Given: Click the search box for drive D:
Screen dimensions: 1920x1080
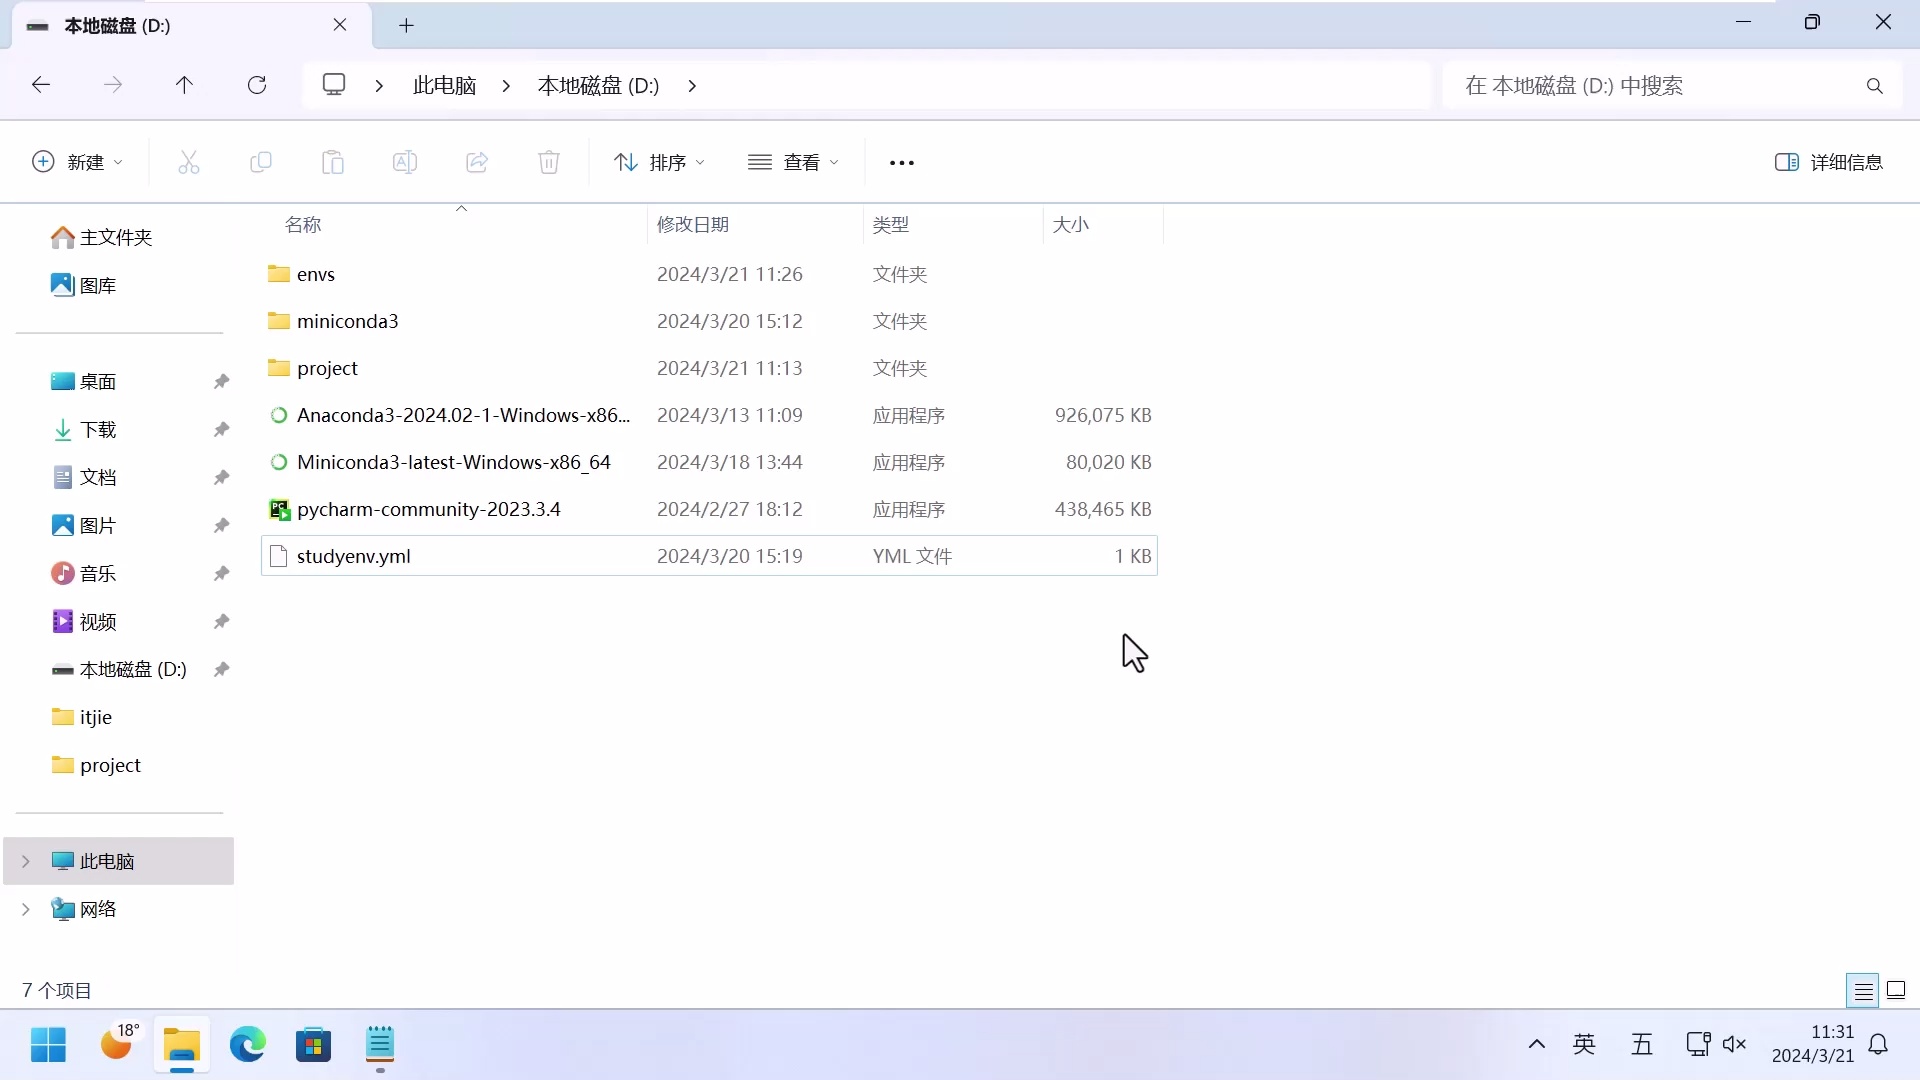Looking at the screenshot, I should pyautogui.click(x=1650, y=85).
